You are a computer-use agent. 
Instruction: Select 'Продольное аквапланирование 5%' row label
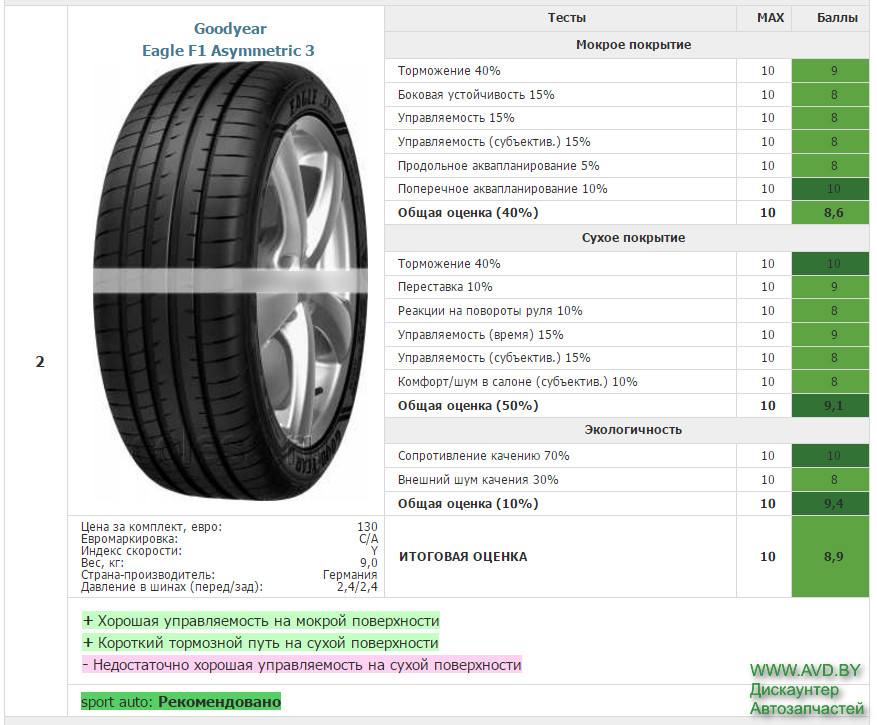pos(498,166)
